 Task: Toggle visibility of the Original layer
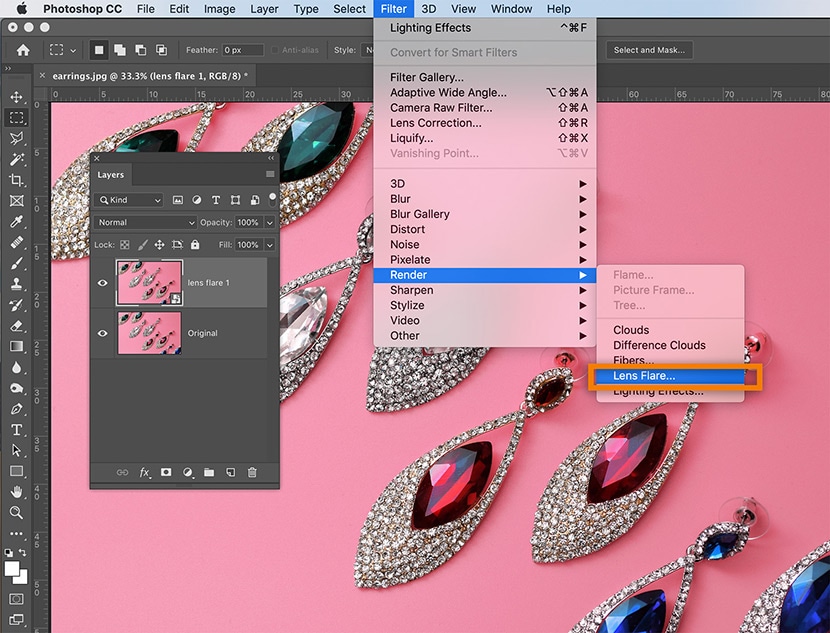102,333
